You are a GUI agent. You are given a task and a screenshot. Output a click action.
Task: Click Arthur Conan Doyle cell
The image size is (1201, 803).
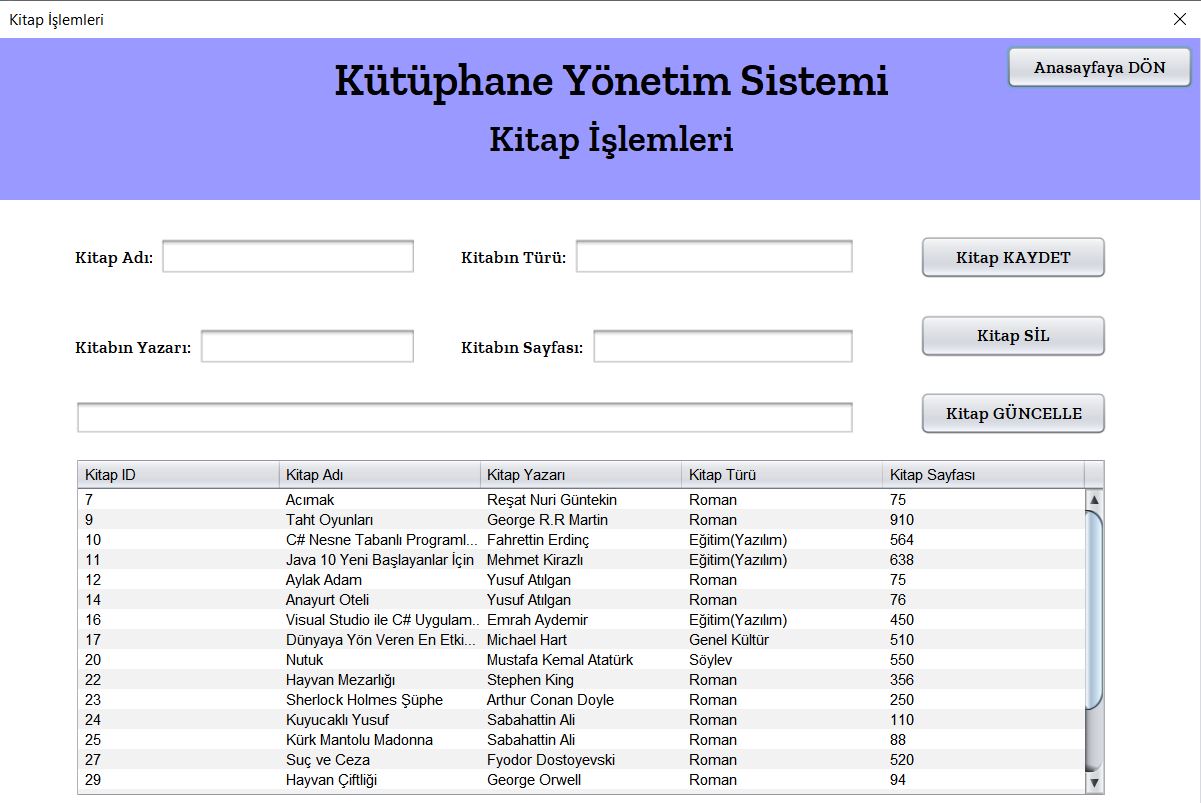point(581,700)
